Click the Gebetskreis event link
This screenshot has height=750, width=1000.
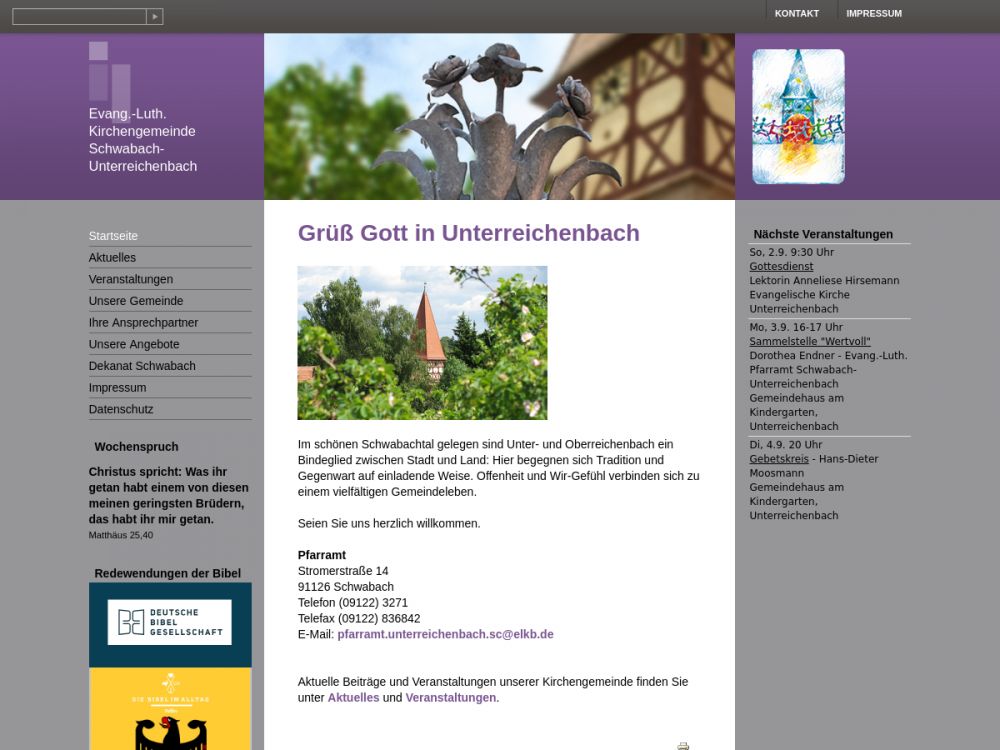tap(779, 459)
